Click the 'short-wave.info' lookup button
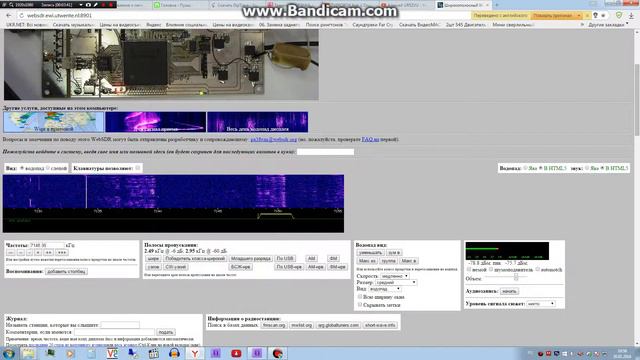The height and width of the screenshot is (360, 640). (380, 325)
